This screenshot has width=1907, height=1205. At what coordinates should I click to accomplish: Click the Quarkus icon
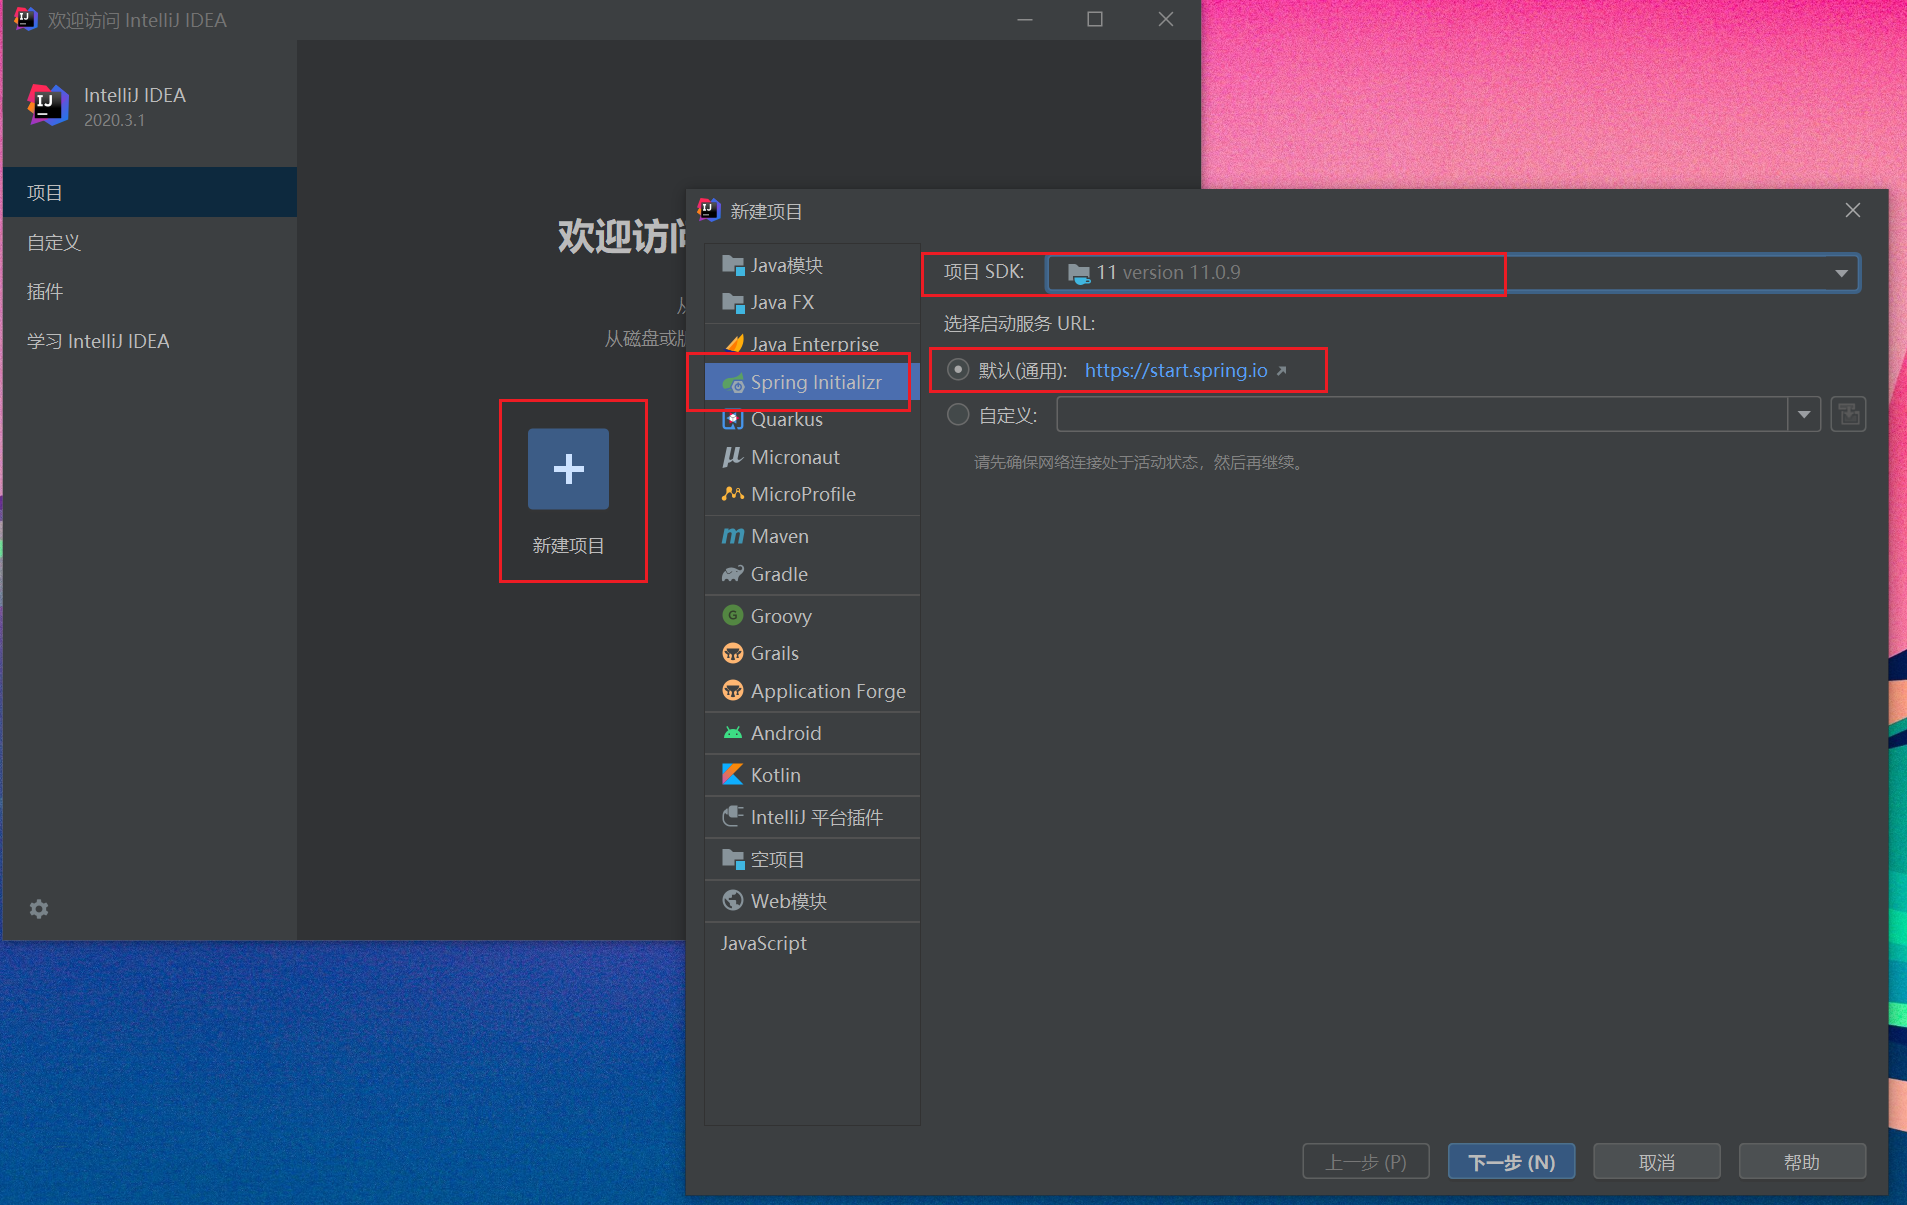click(733, 419)
